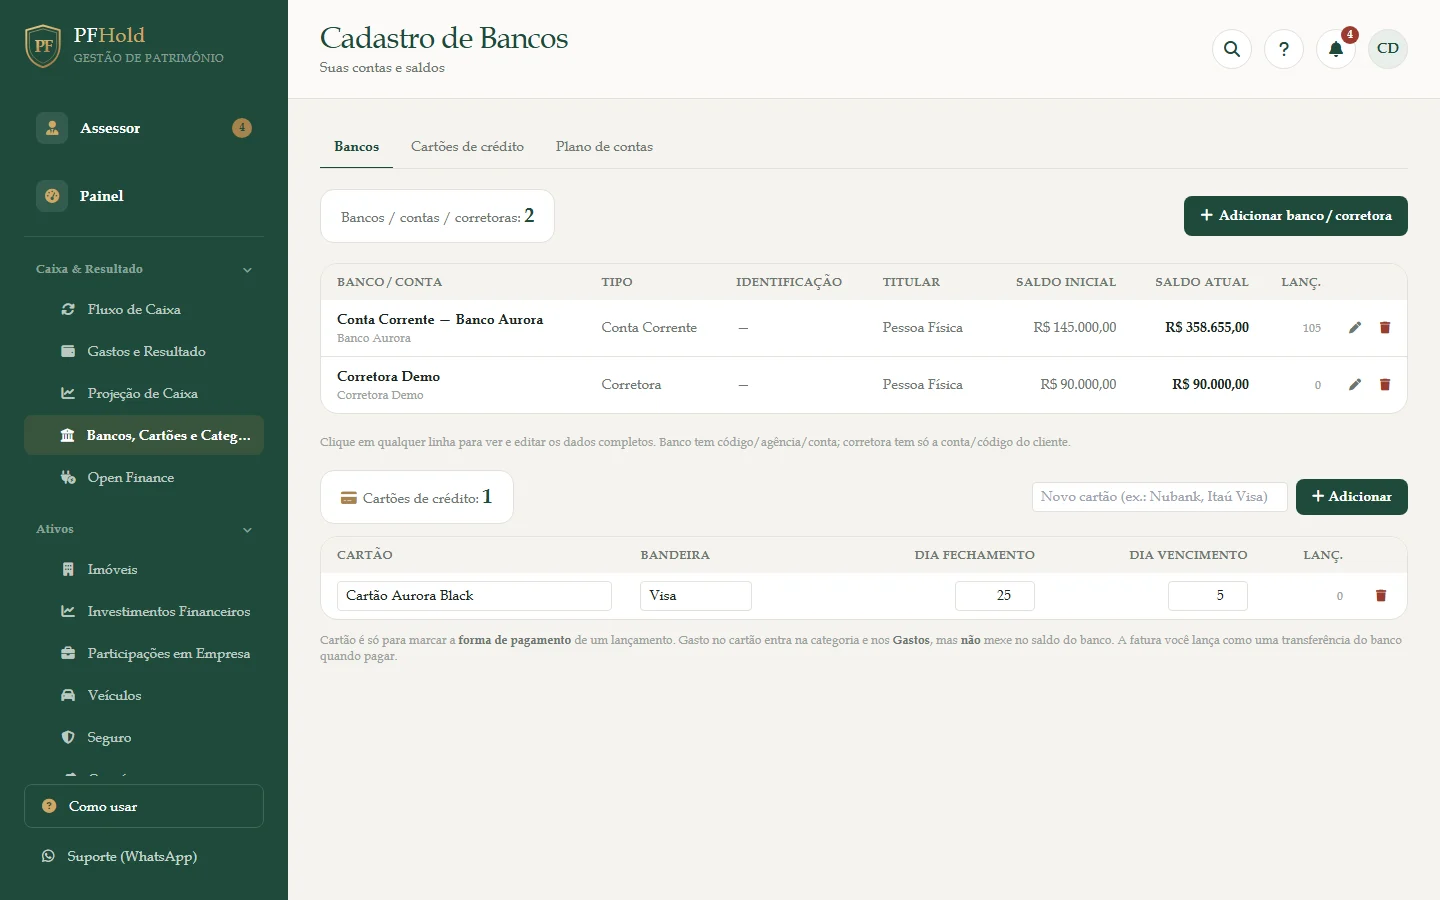Open the Plano de contas tab

(x=604, y=147)
